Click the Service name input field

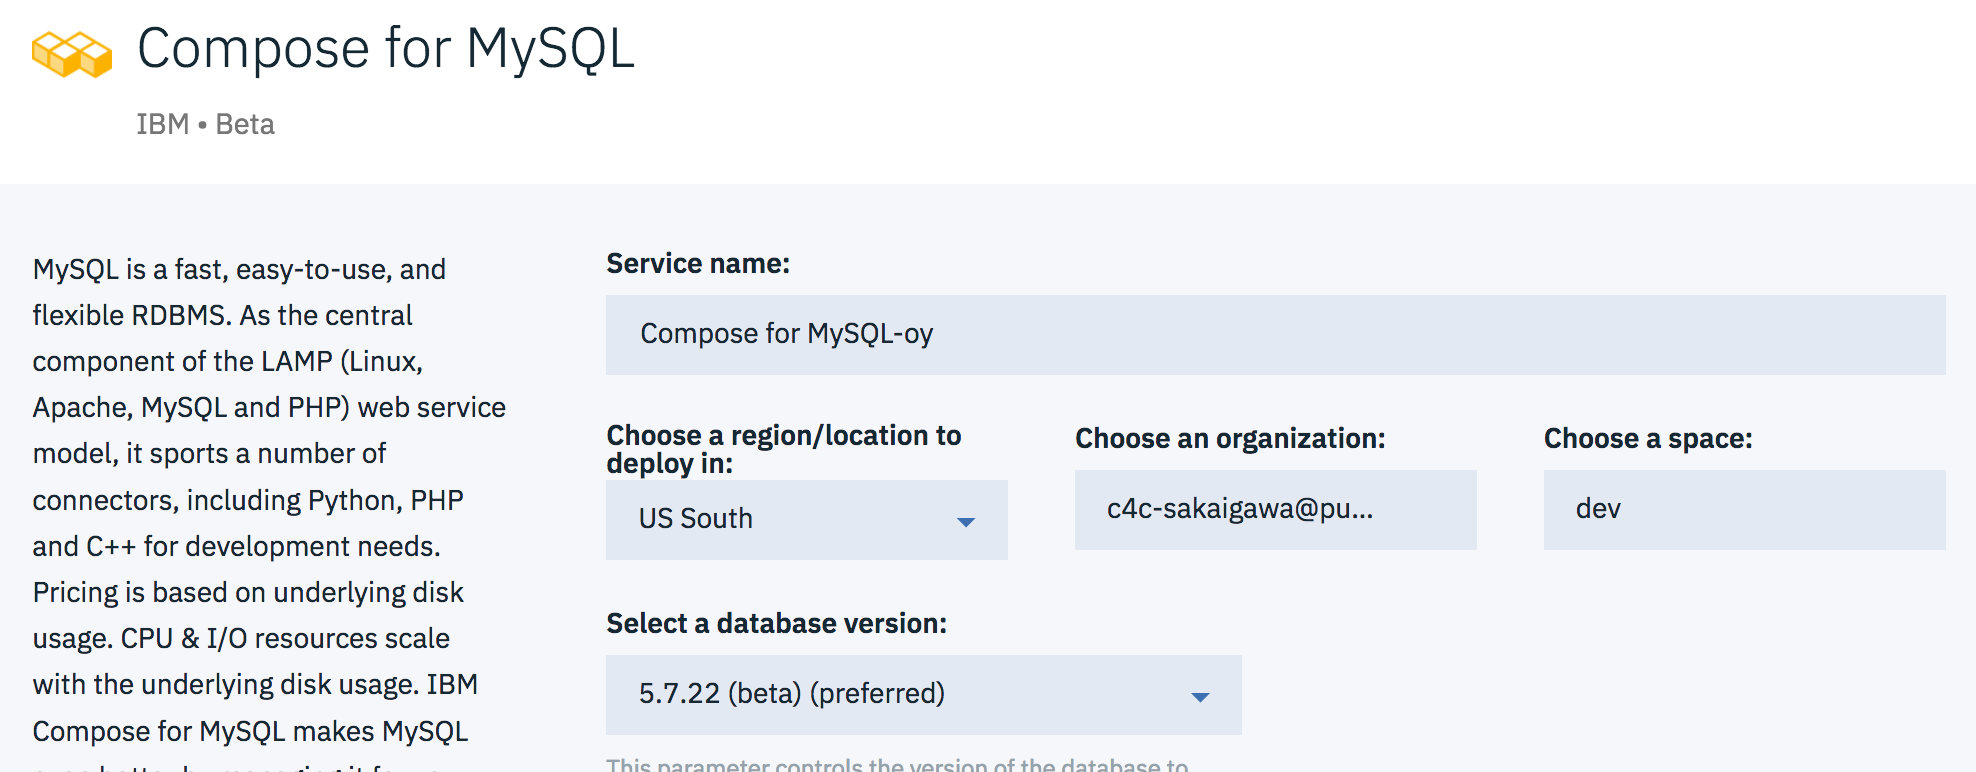(x=1275, y=334)
